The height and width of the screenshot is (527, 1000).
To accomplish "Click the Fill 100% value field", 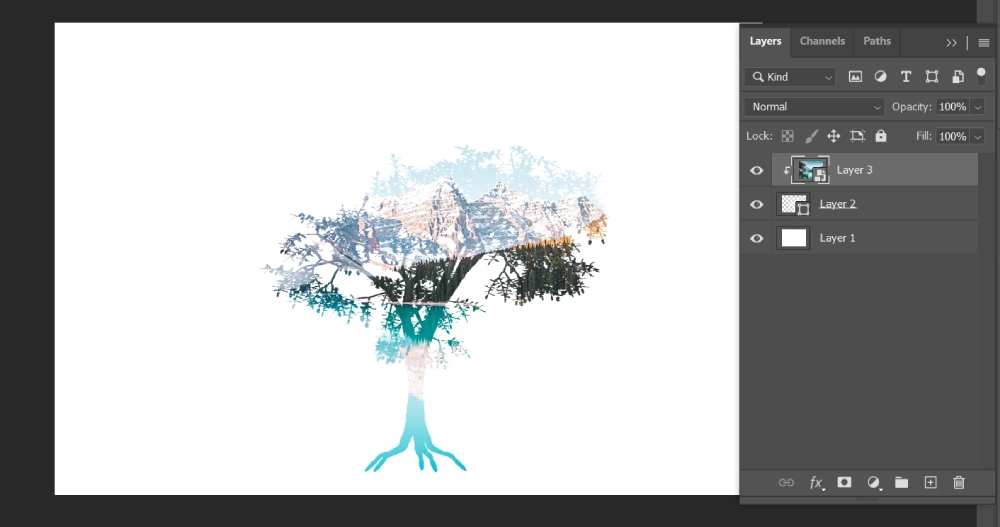I will (x=953, y=136).
